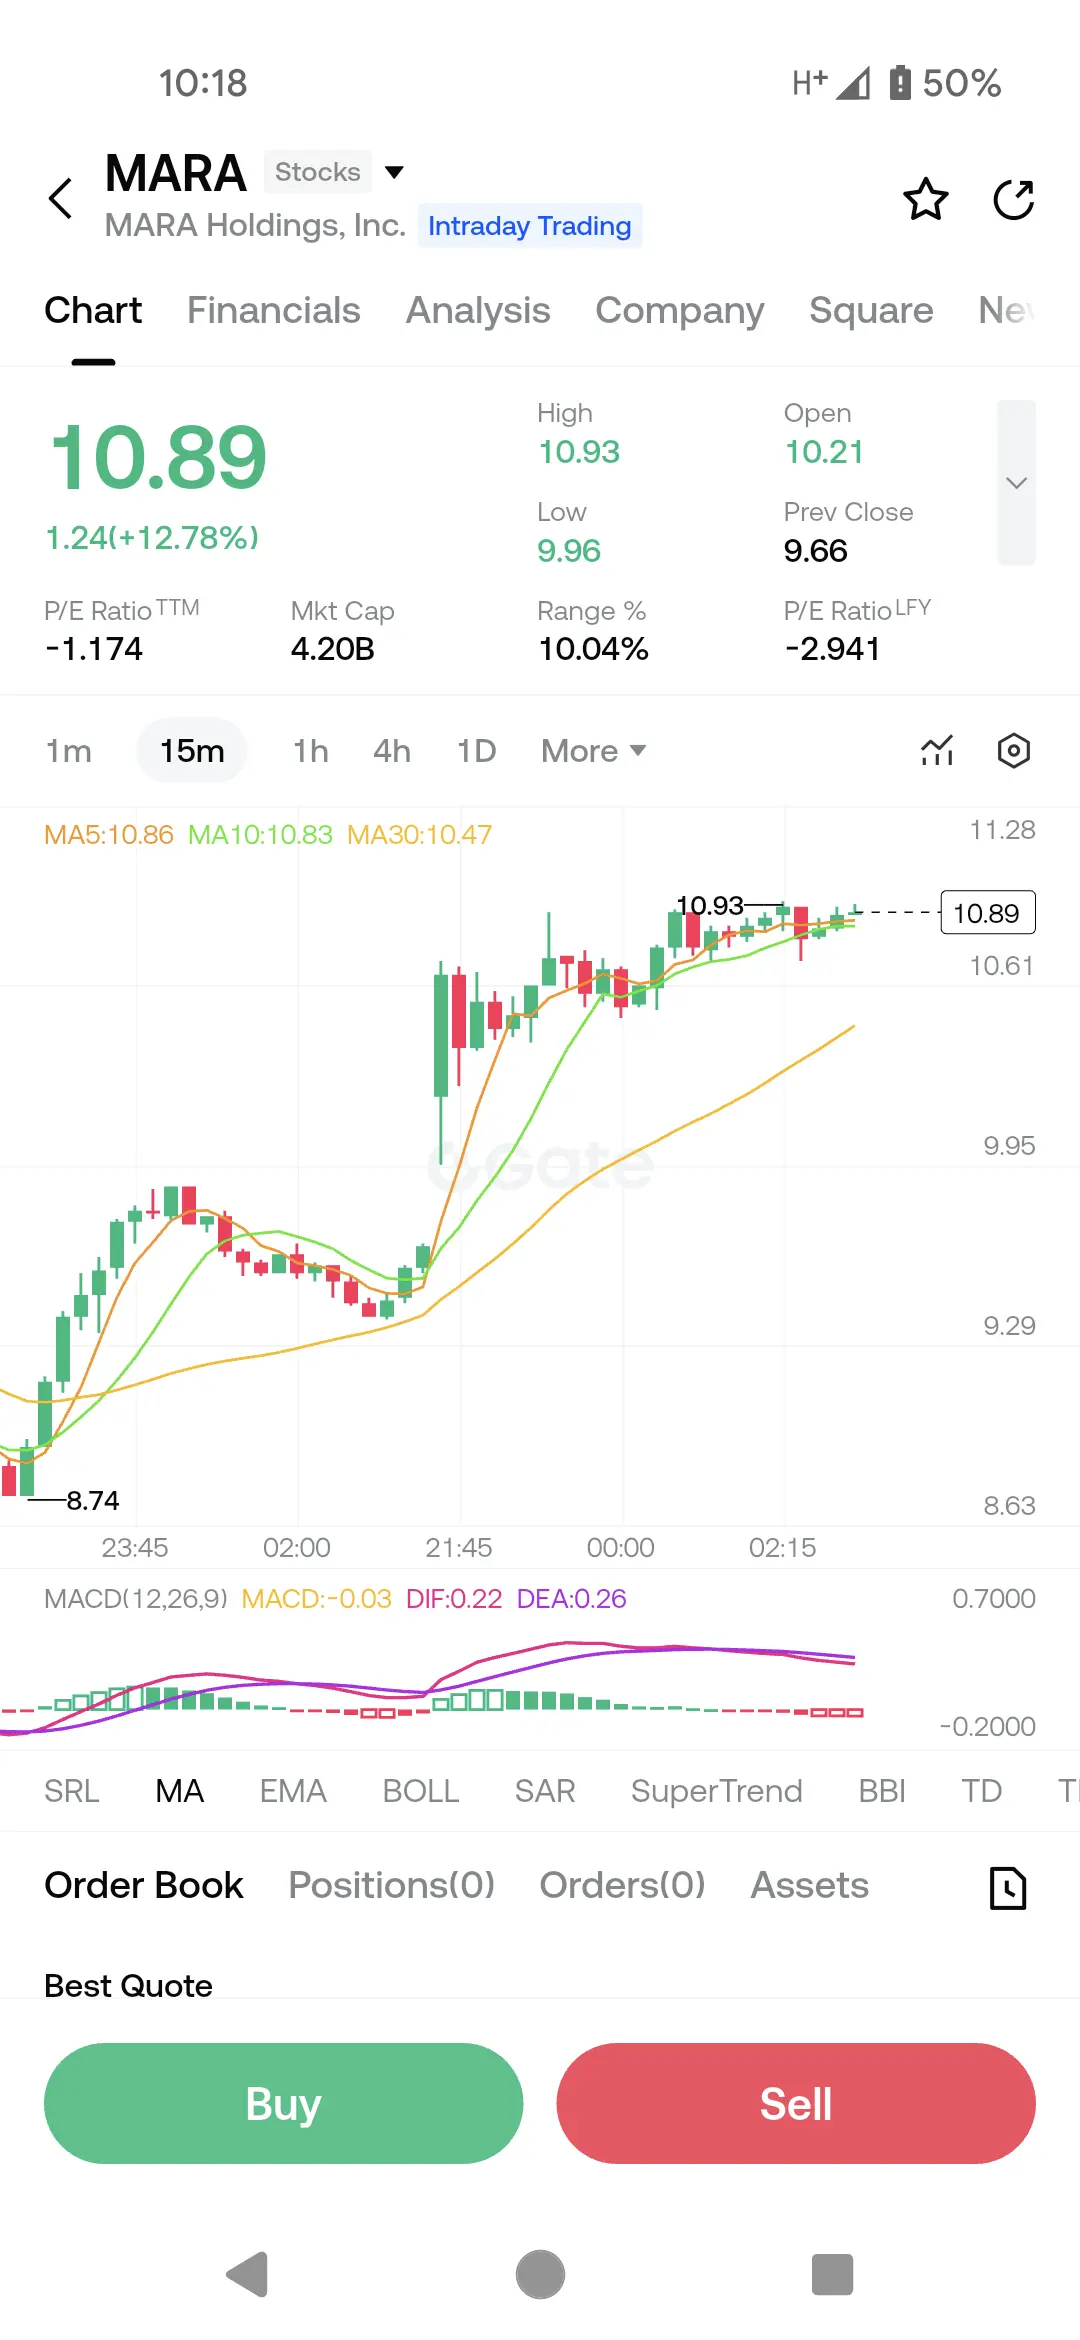This screenshot has width=1080, height=2340.
Task: Add MARA to favorites with star icon
Action: pyautogui.click(x=926, y=199)
